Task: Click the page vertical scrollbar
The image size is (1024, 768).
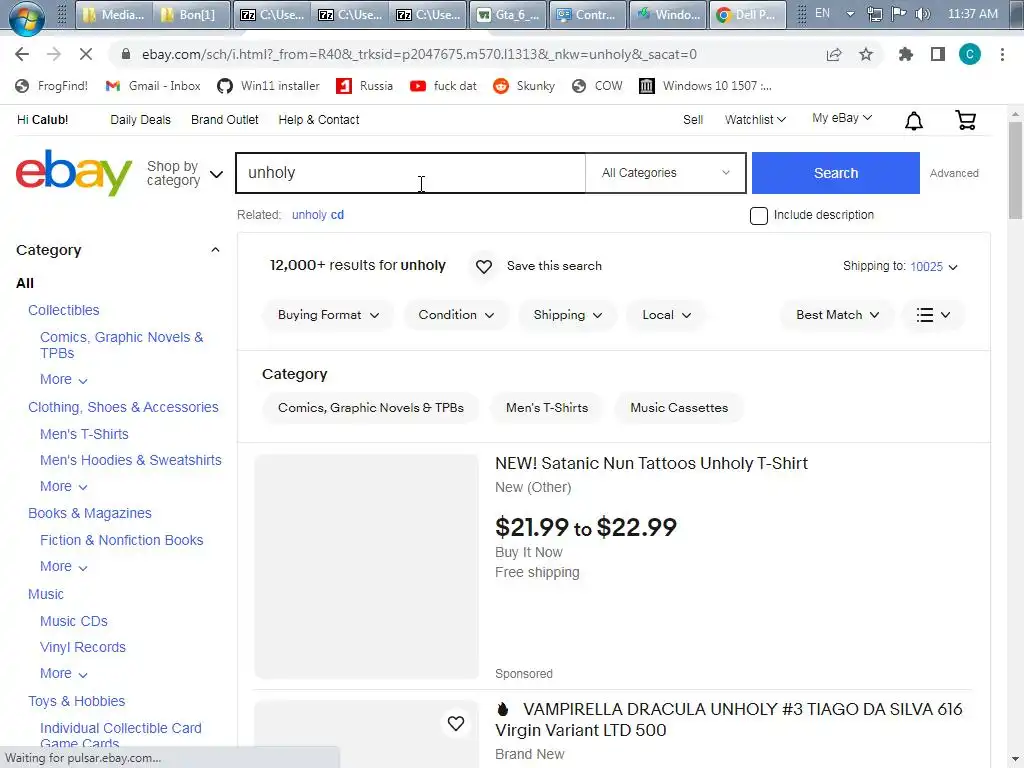Action: pos(1015,170)
